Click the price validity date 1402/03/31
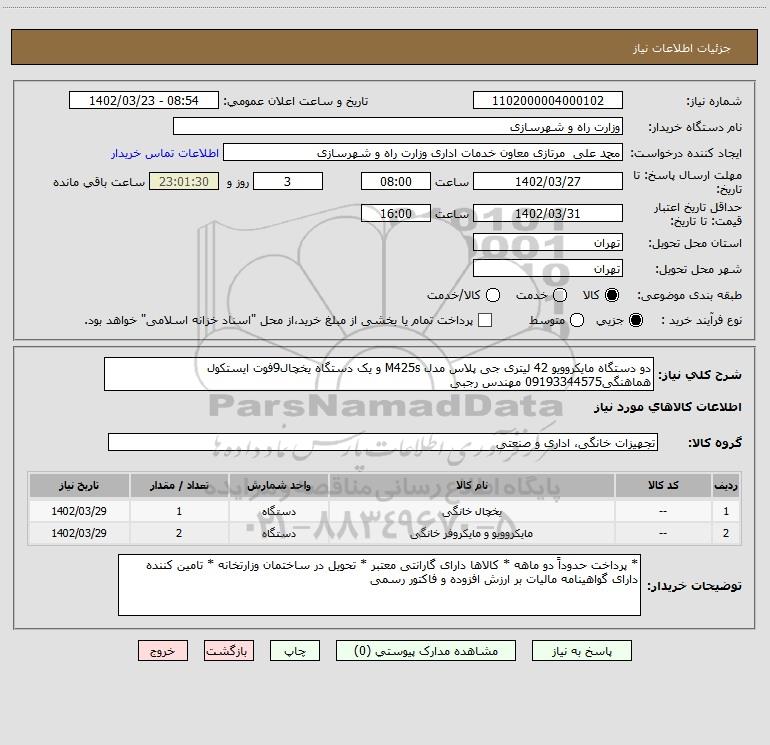The height and width of the screenshot is (745, 770). 548,213
